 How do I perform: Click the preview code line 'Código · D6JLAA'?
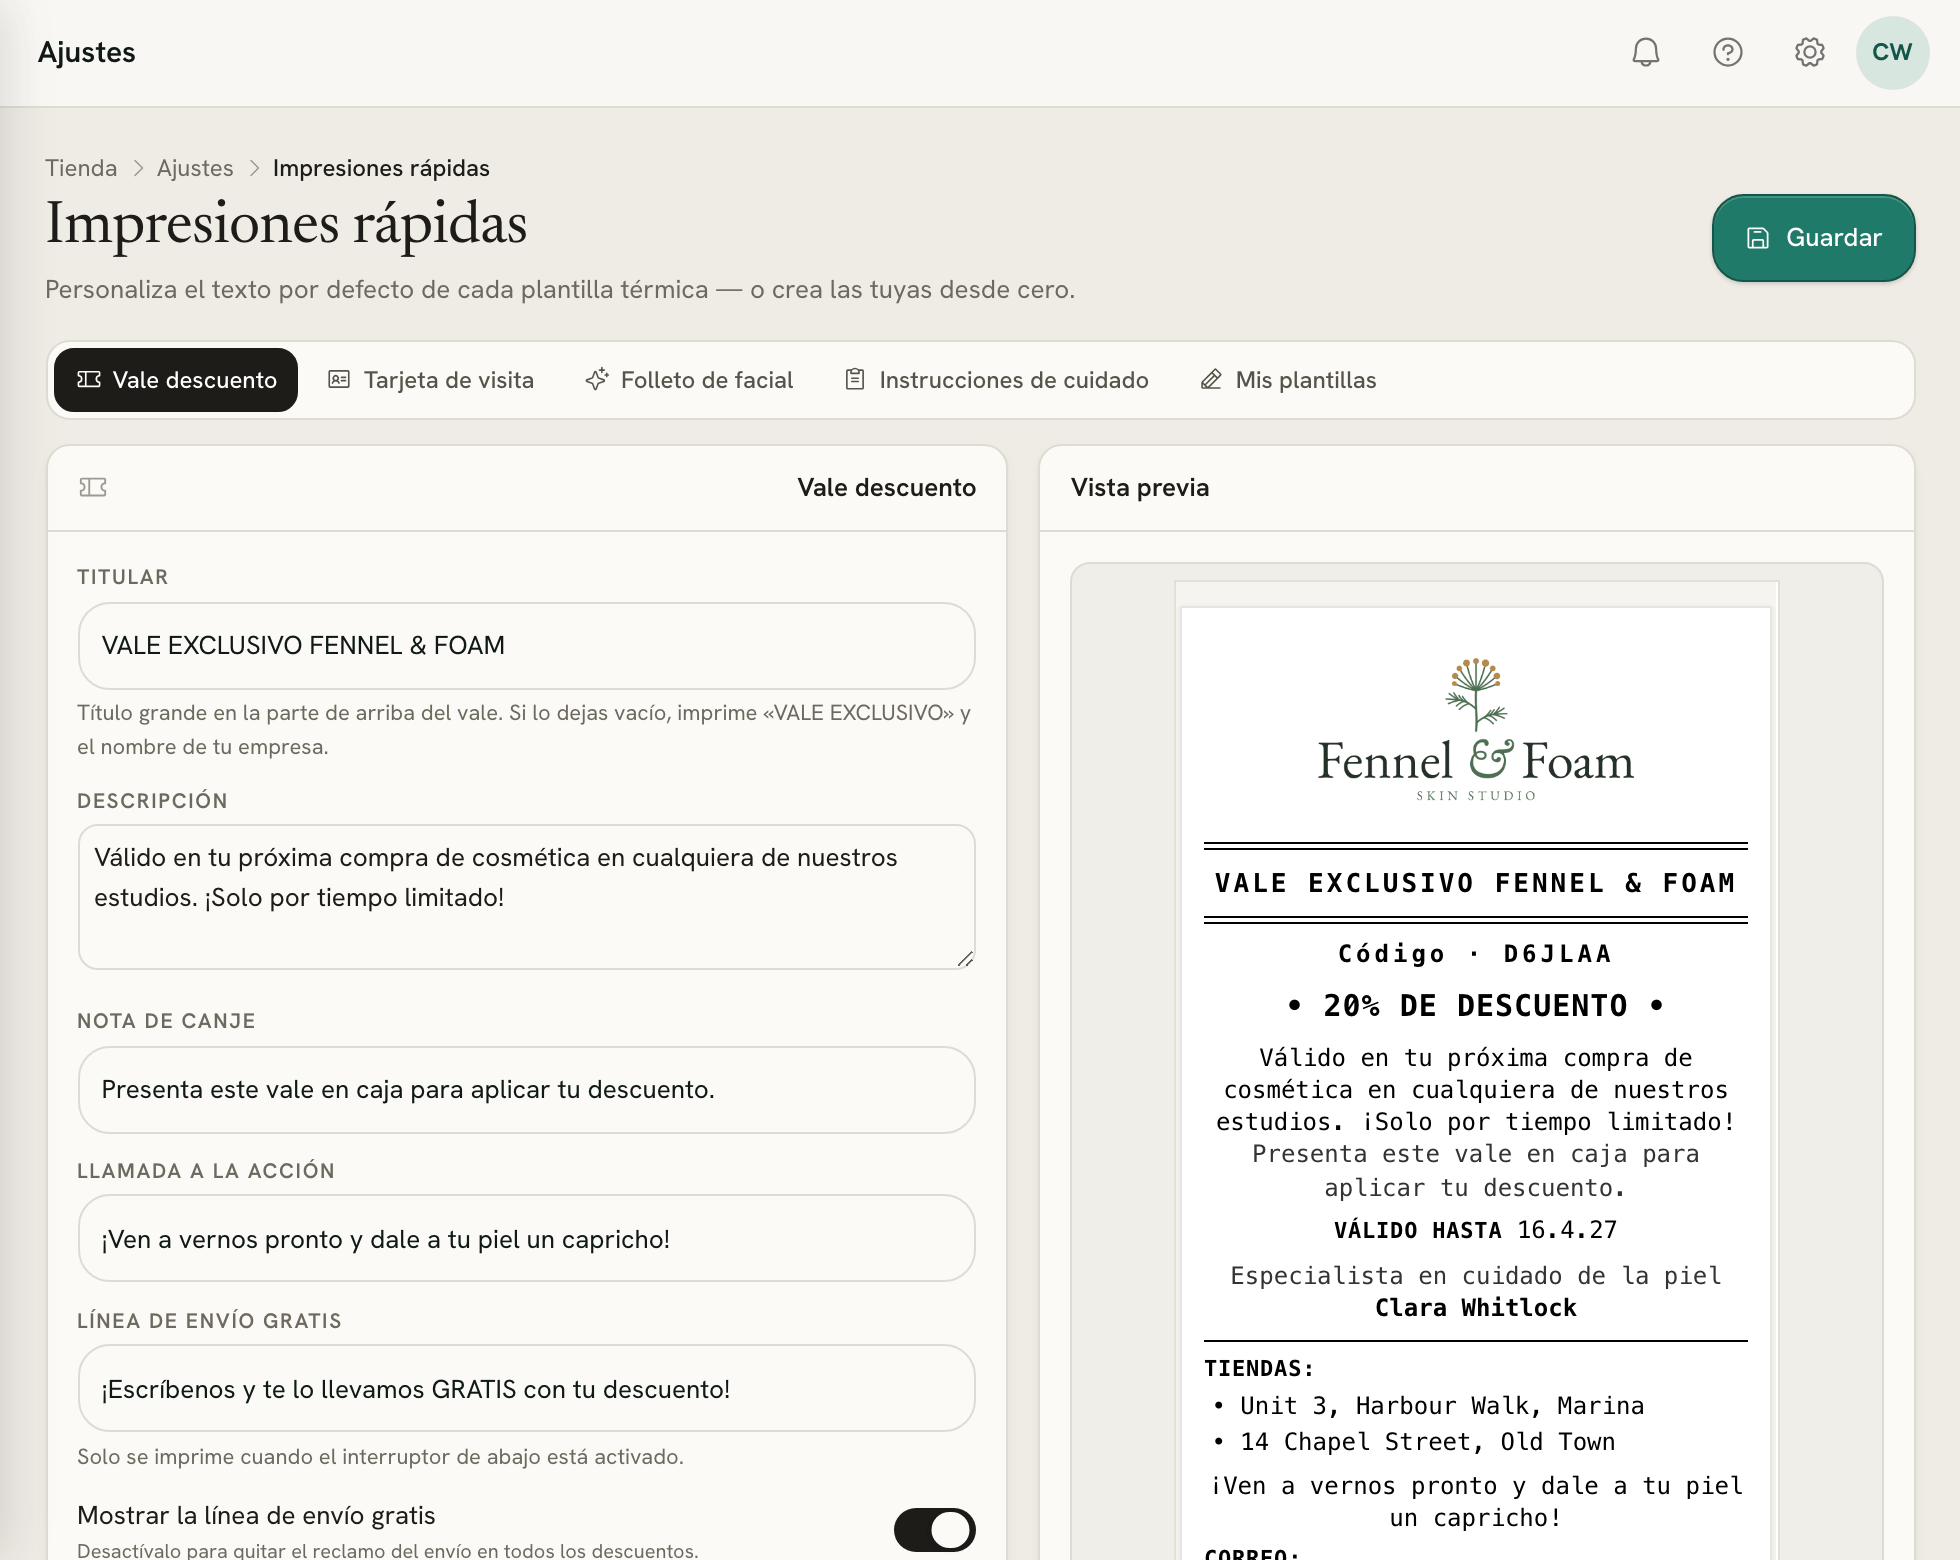[1476, 954]
